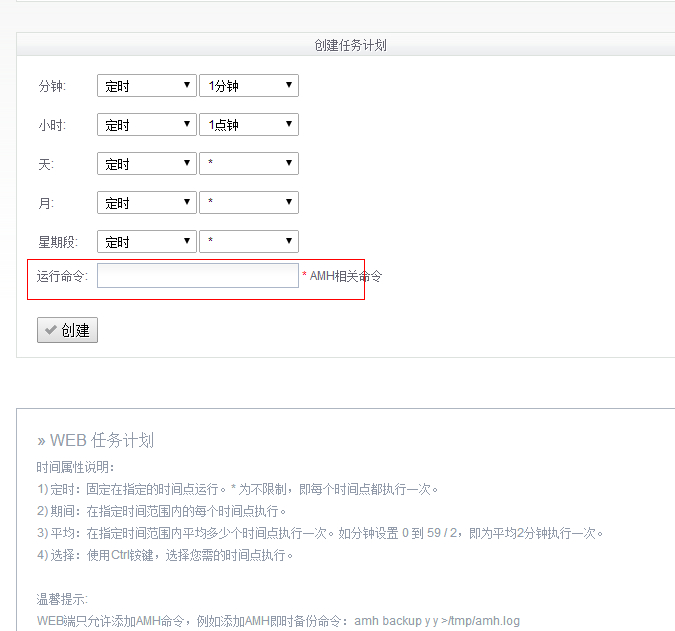Image resolution: width=675 pixels, height=631 pixels.
Task: Click the AMH相关命令 hint text
Action: pos(345,276)
